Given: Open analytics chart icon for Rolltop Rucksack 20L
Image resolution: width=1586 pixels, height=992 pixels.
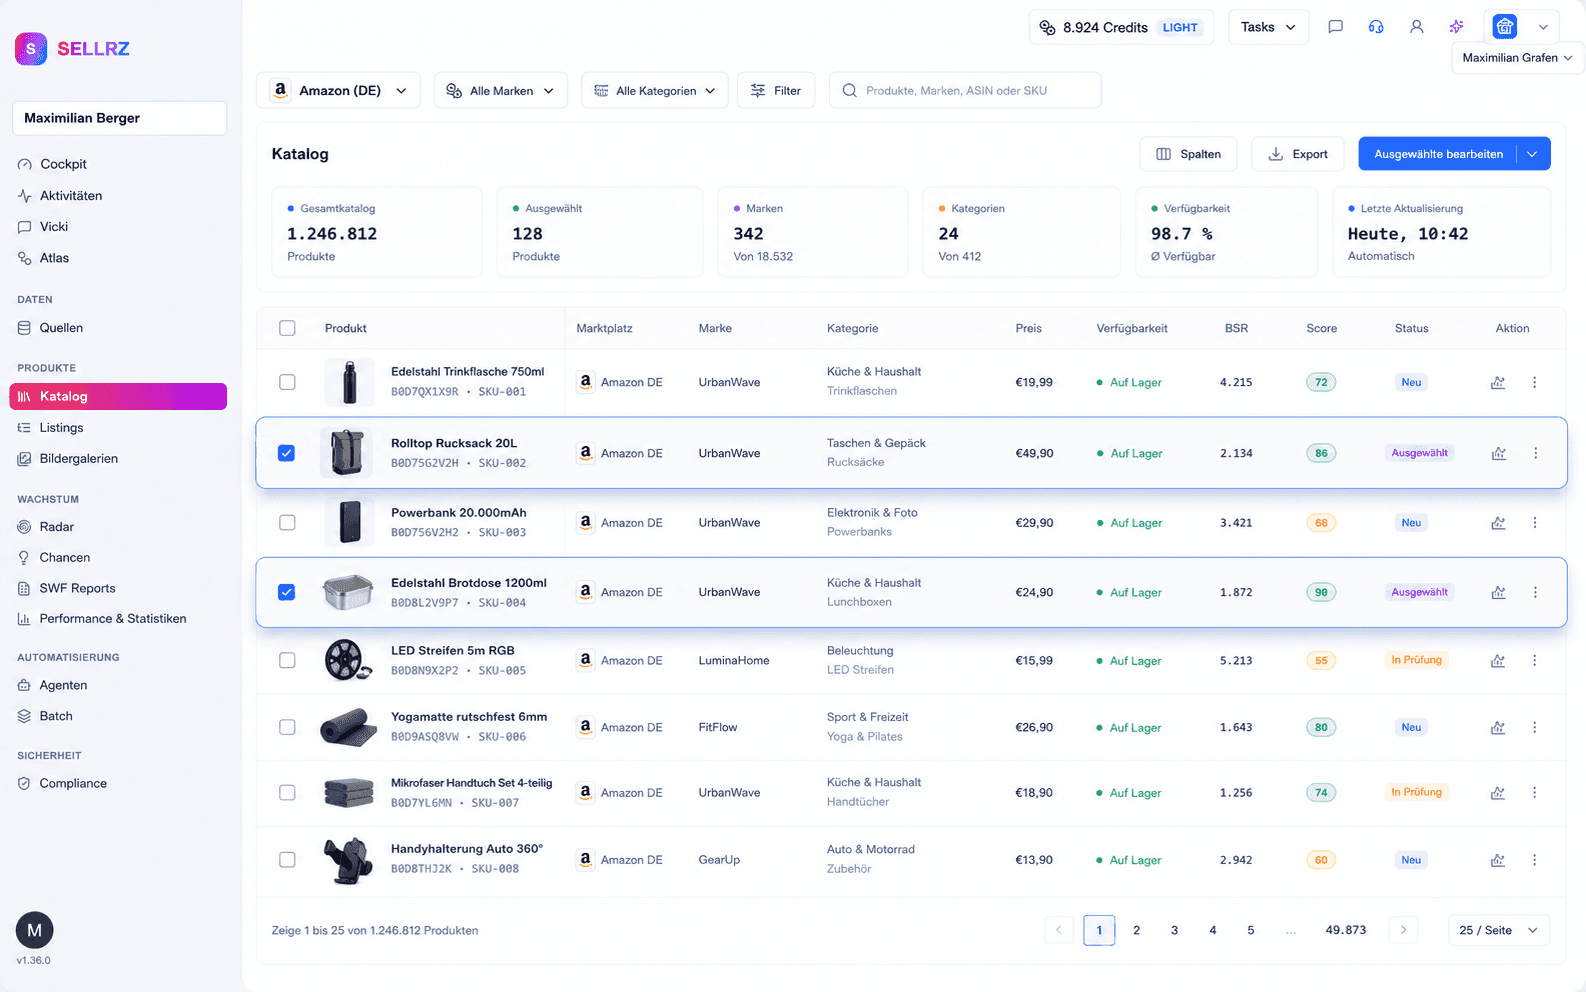Looking at the screenshot, I should click(x=1498, y=453).
